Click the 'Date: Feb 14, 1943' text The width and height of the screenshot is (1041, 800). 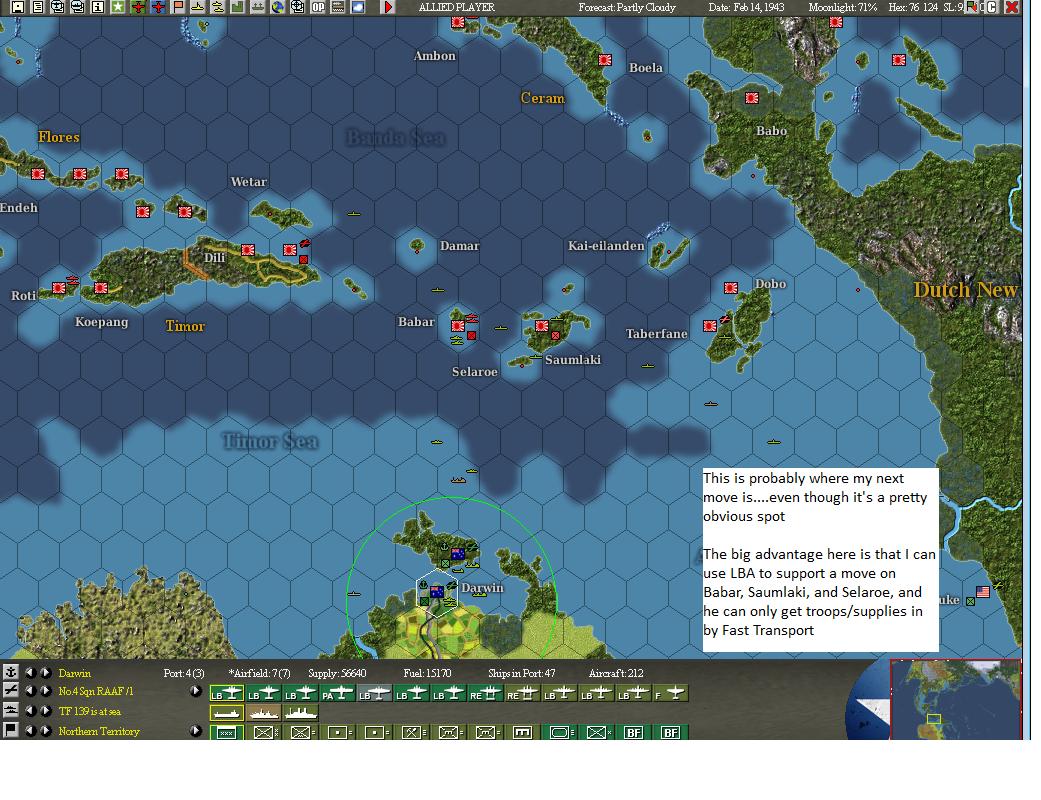[746, 7]
